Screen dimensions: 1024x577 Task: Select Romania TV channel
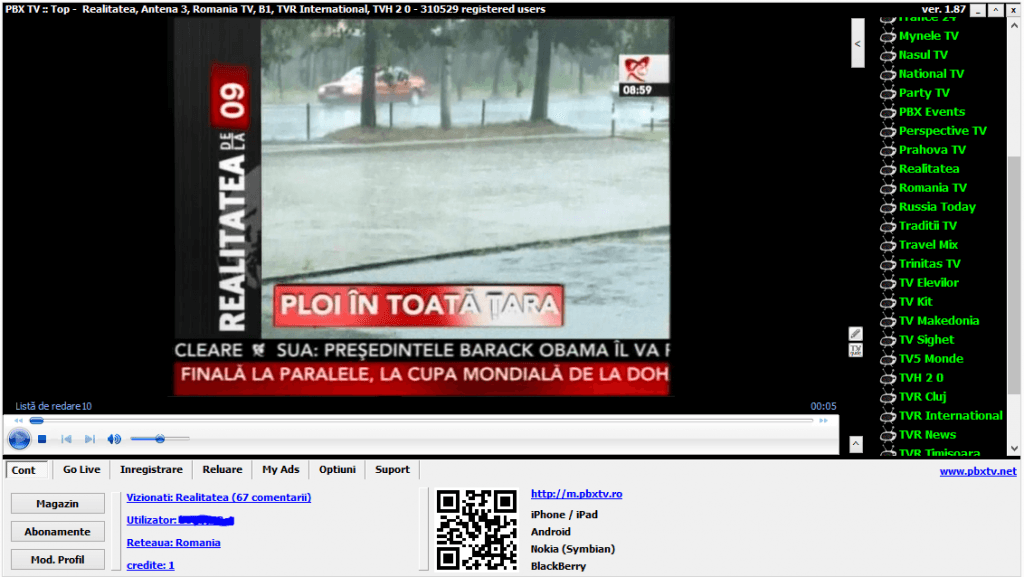[x=933, y=187]
